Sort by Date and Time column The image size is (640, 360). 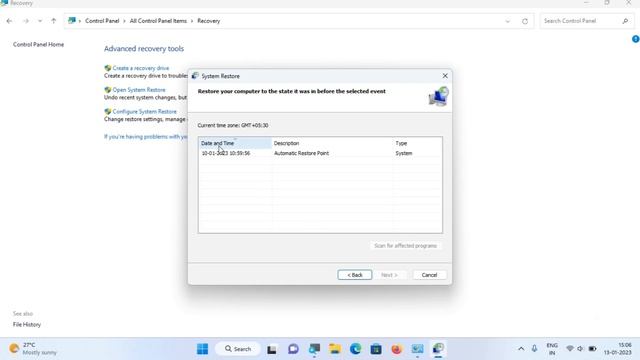[236, 143]
